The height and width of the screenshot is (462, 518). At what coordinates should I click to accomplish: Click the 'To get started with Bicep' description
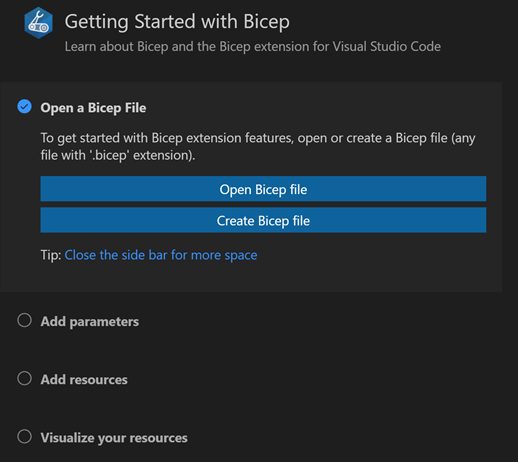pos(258,147)
